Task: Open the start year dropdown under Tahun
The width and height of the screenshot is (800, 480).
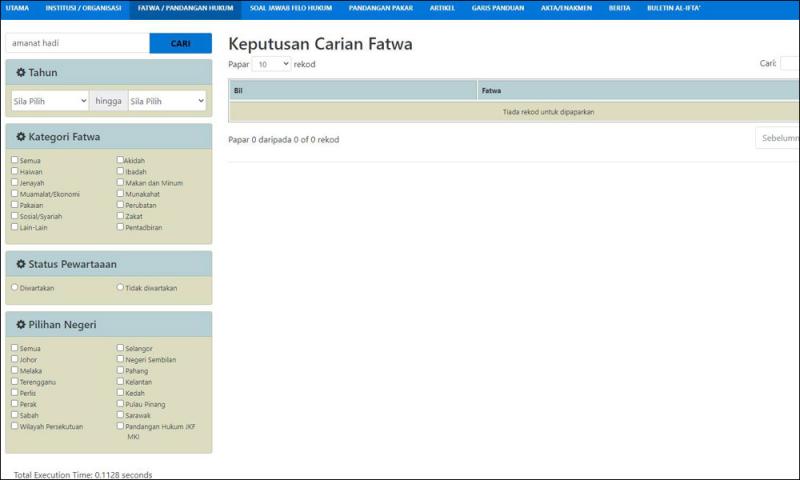Action: click(50, 101)
